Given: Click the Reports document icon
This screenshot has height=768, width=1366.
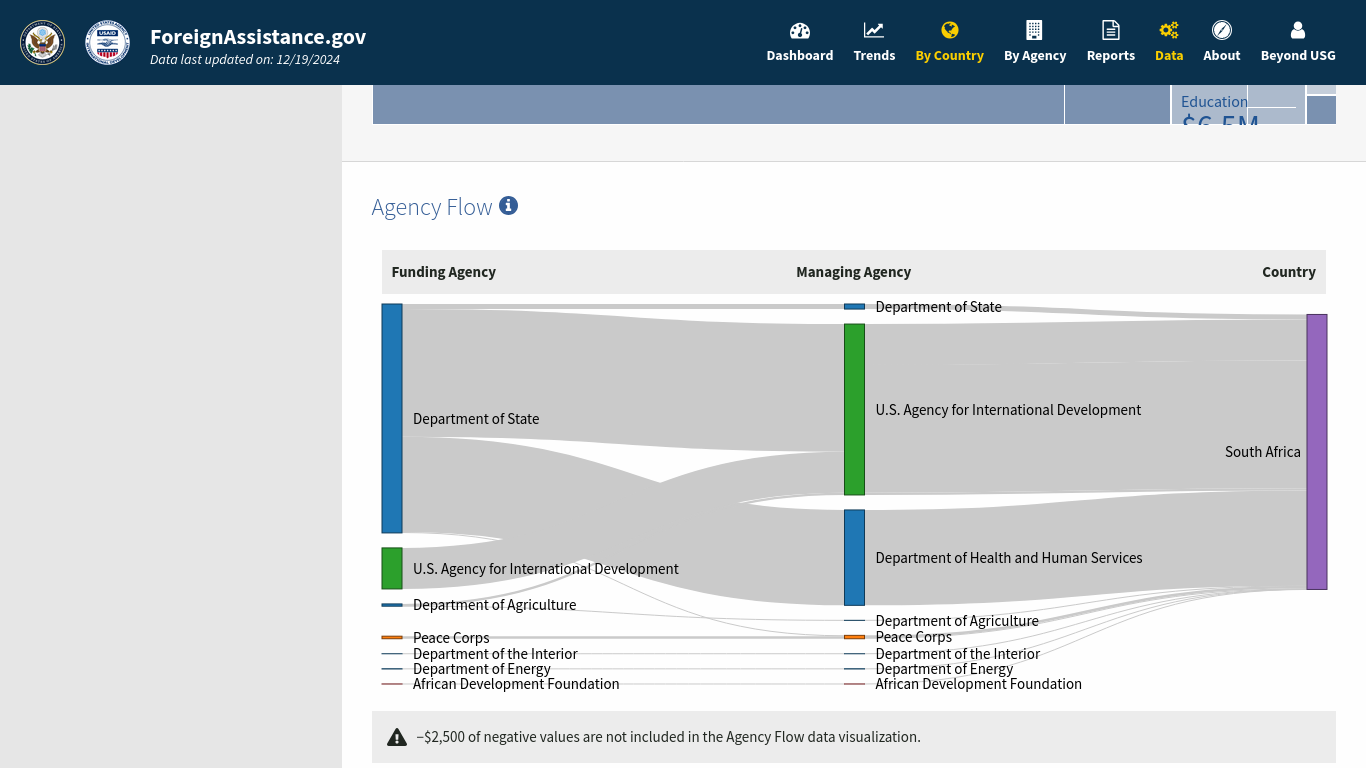Looking at the screenshot, I should [1111, 30].
